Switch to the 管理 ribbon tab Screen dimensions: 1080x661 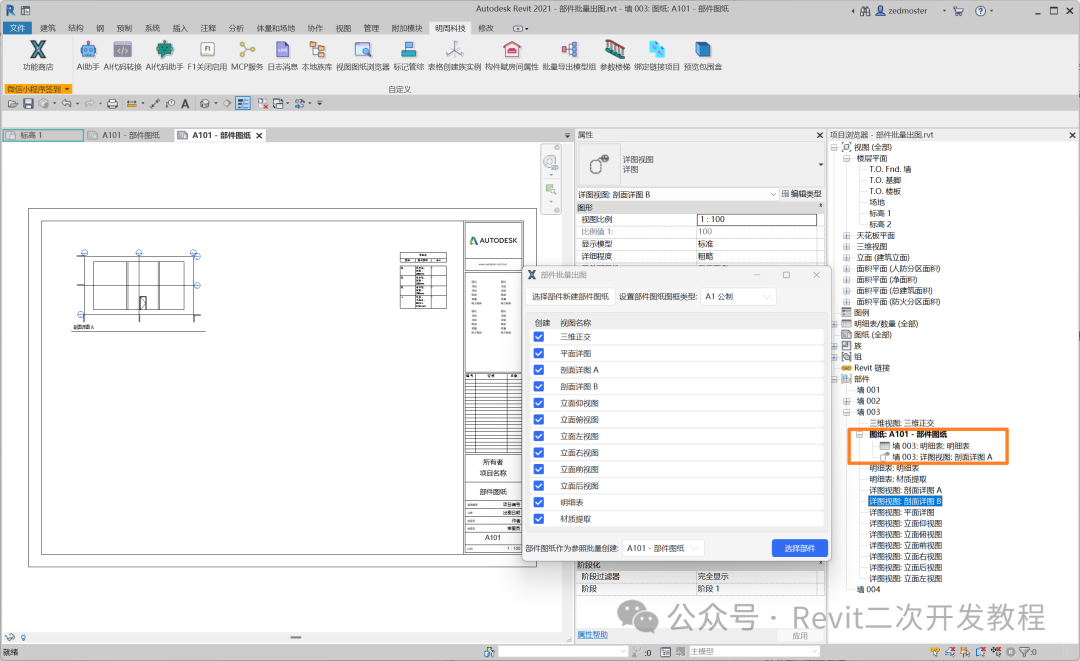pyautogui.click(x=371, y=28)
